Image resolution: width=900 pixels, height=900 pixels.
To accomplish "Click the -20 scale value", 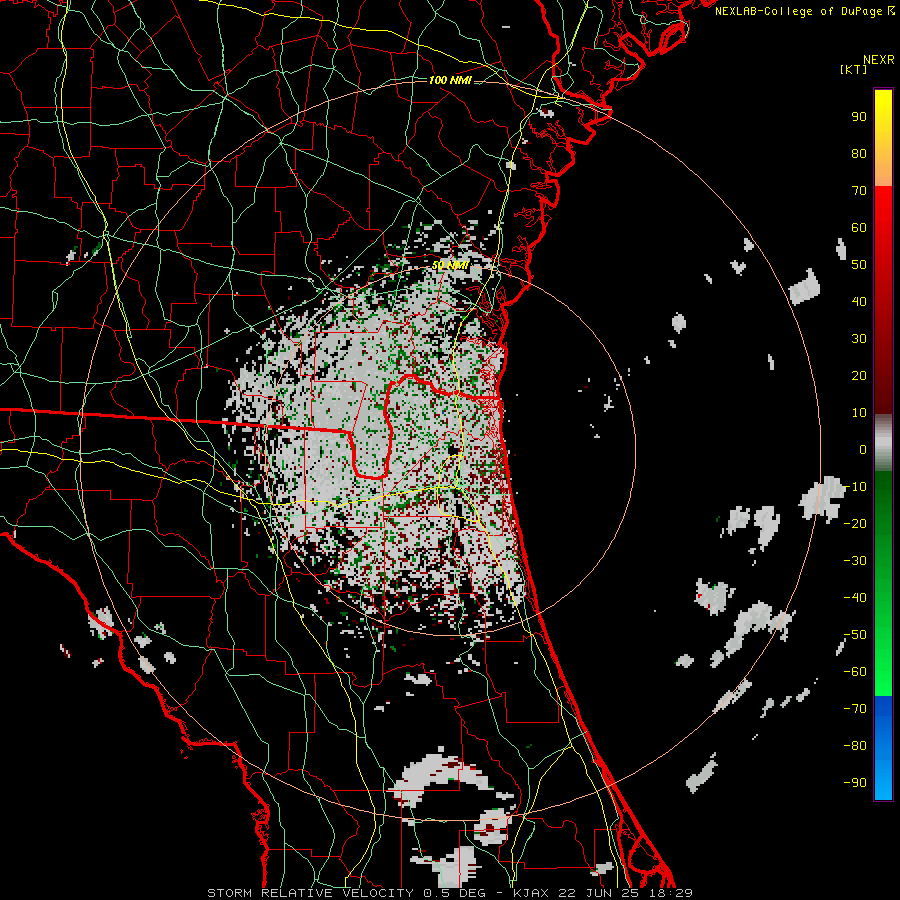I will (x=855, y=523).
